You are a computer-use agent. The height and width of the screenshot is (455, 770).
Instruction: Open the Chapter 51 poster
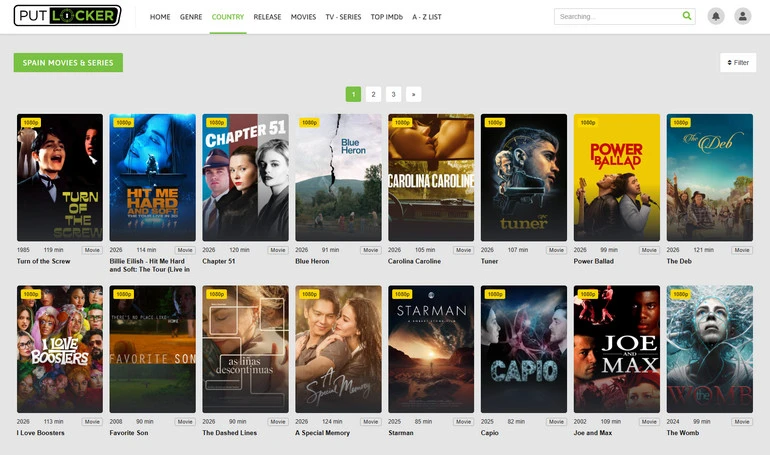(246, 177)
